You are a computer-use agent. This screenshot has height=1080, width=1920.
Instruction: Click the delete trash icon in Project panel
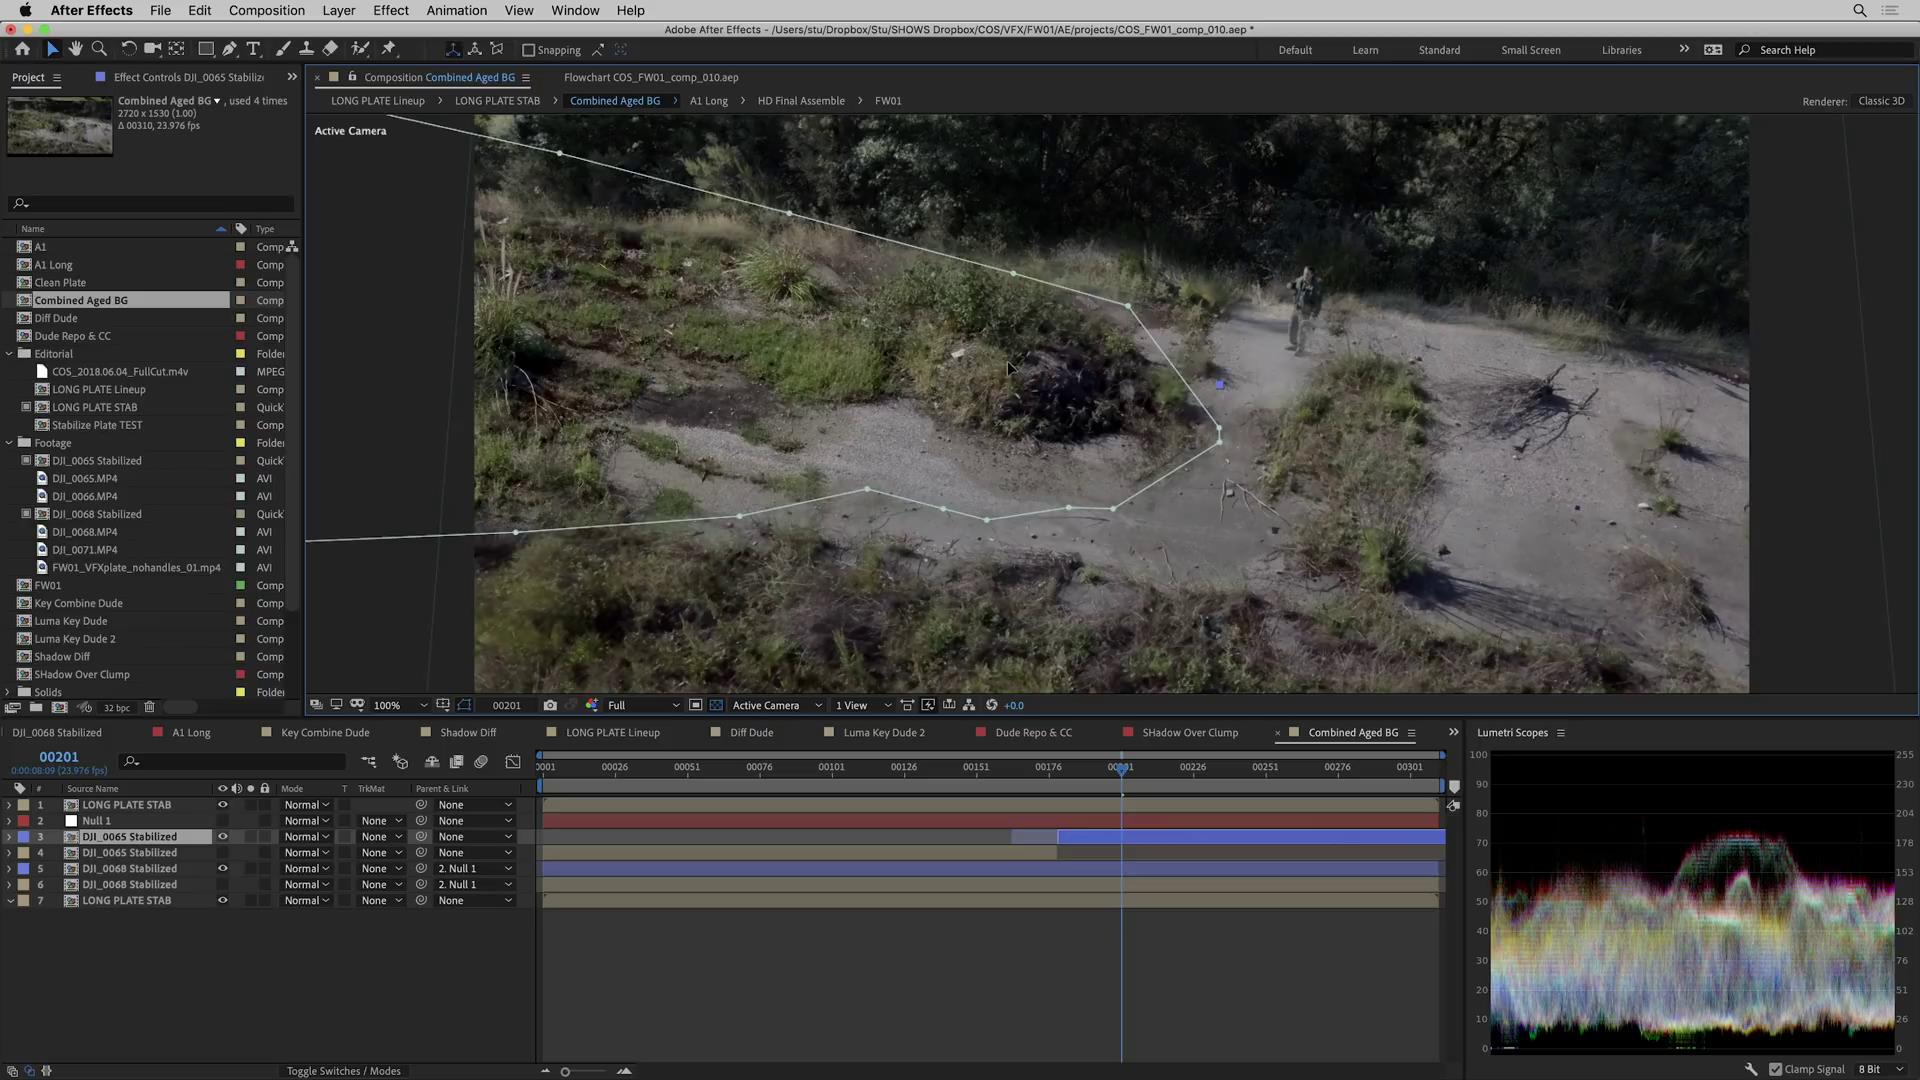tap(150, 707)
